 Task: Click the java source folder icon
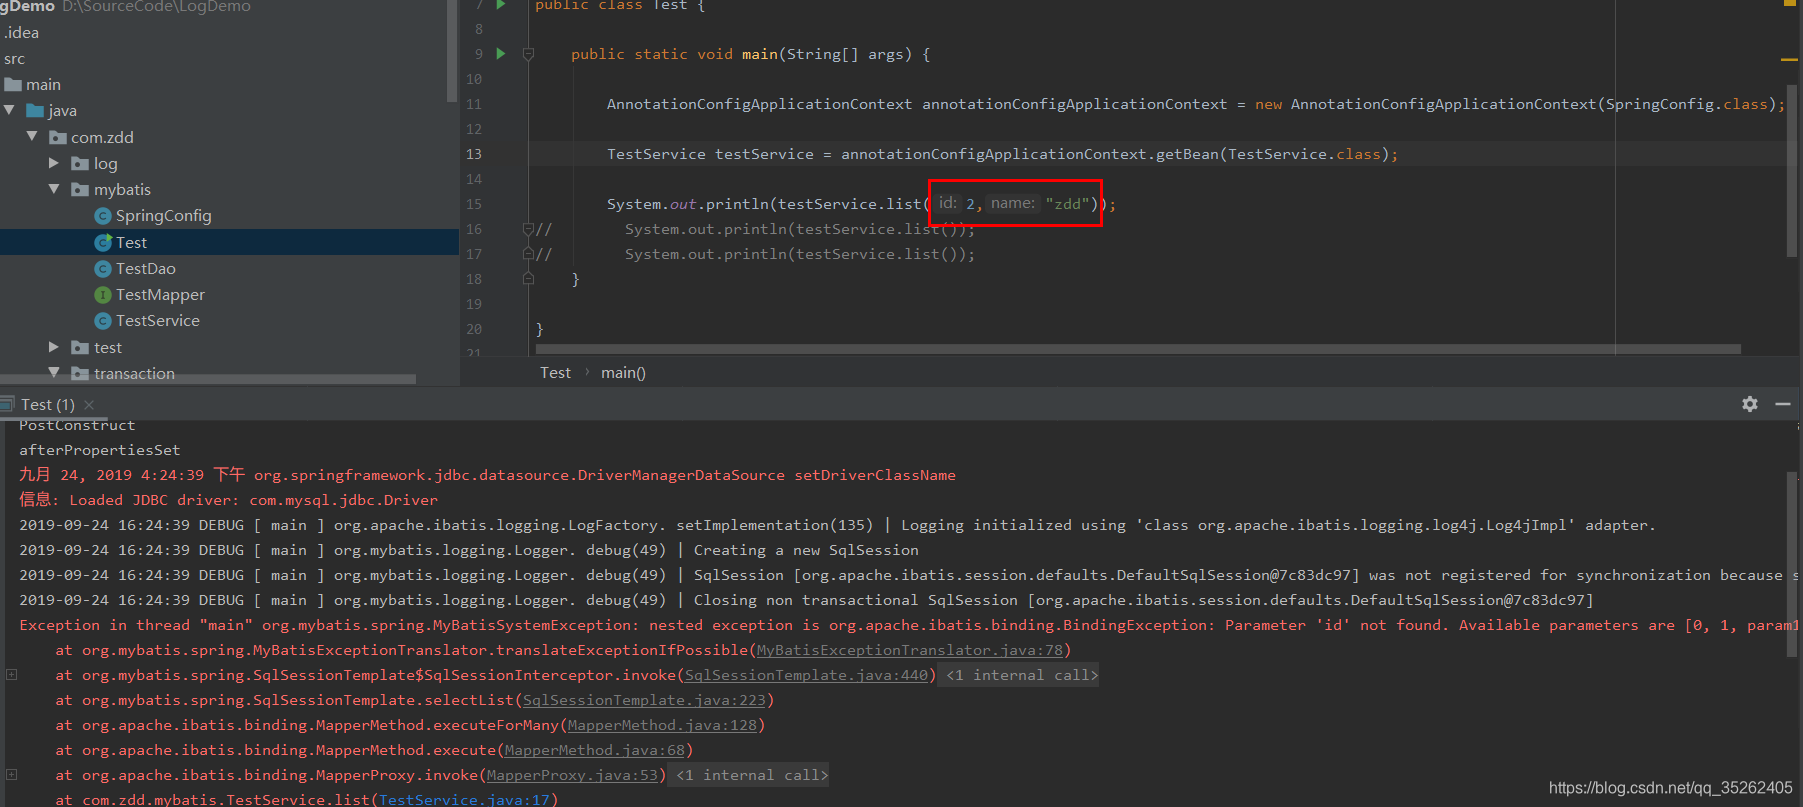pos(36,110)
